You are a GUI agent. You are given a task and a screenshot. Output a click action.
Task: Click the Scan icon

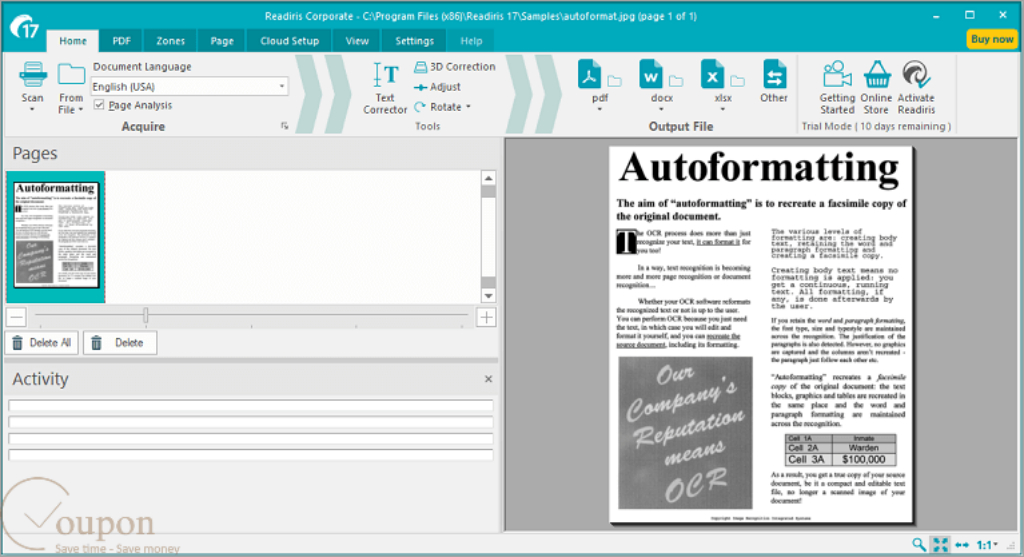tap(32, 74)
